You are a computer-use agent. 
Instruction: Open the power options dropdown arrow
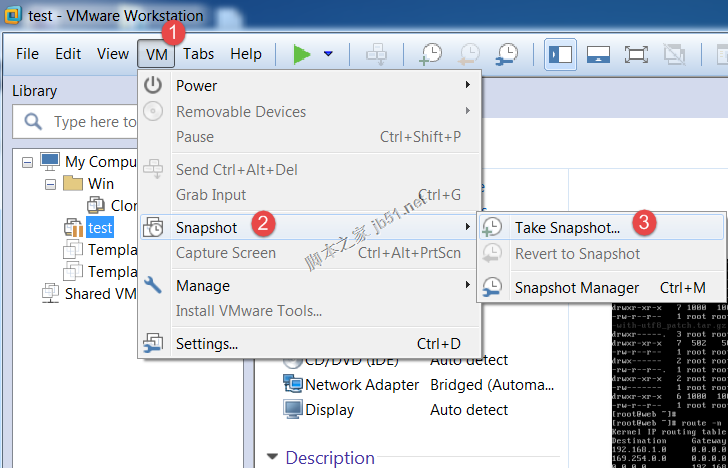(x=328, y=54)
